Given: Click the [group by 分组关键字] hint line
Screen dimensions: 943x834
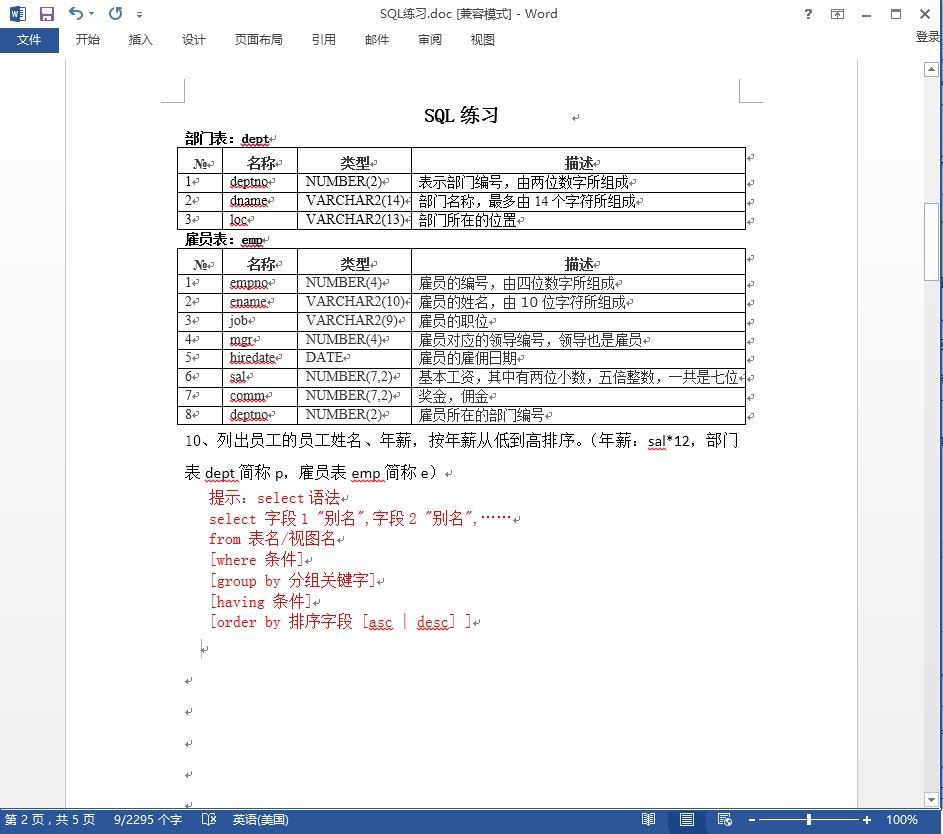Looking at the screenshot, I should point(293,581).
